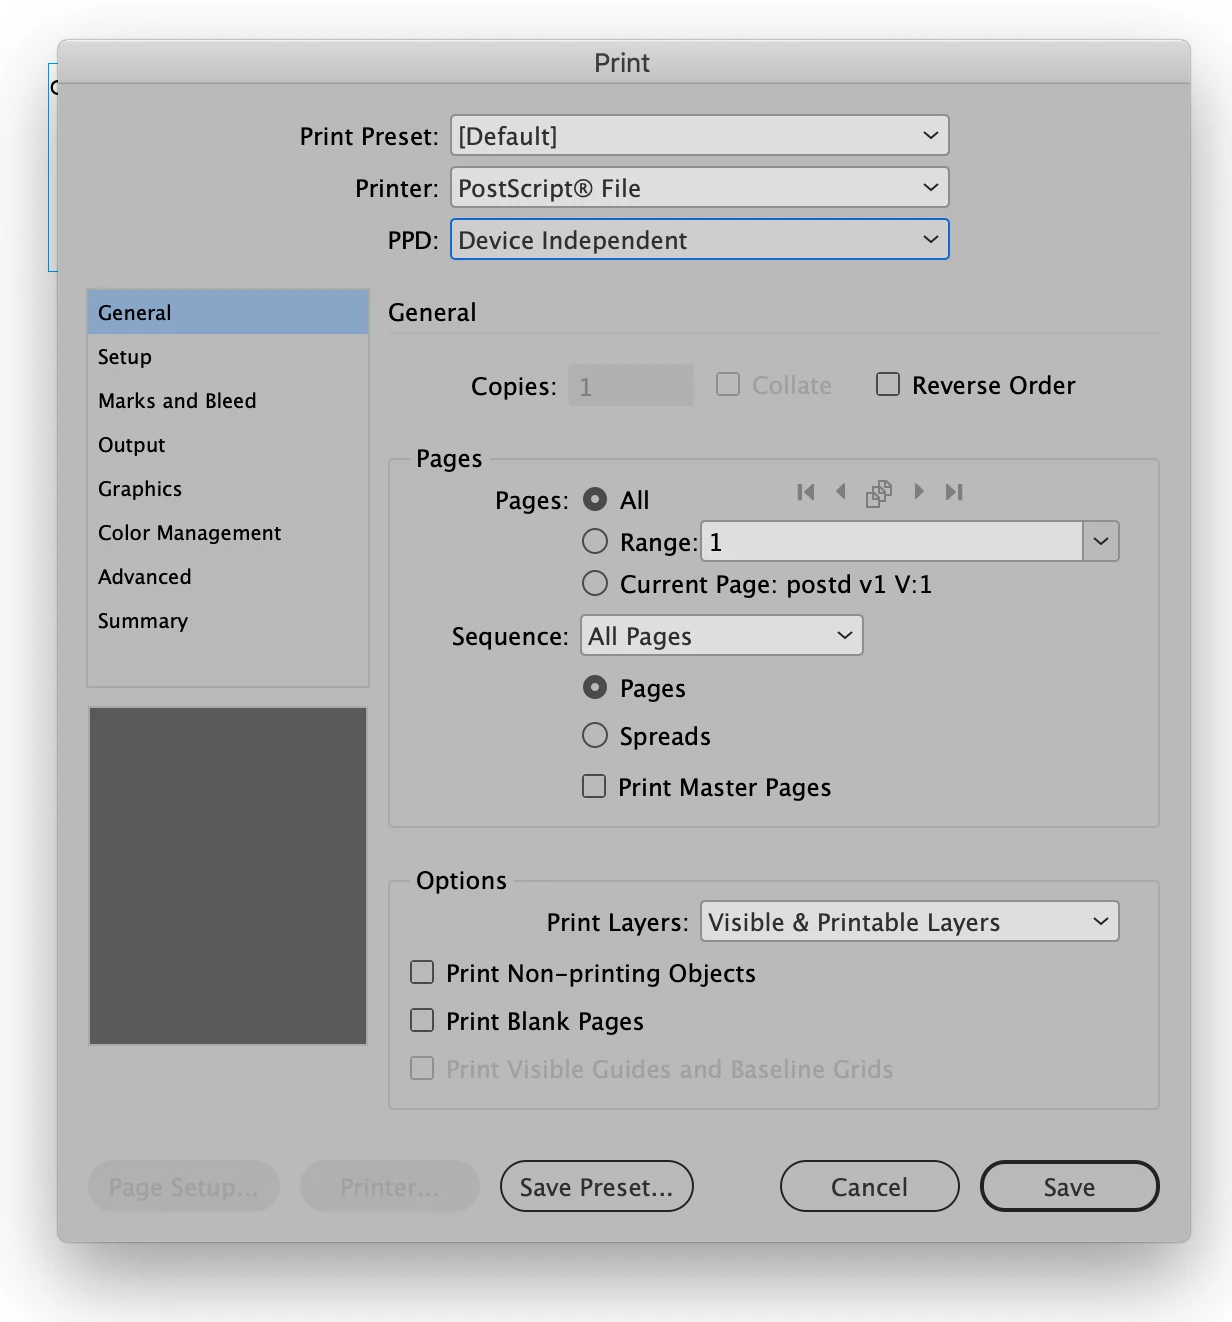The height and width of the screenshot is (1322, 1232).
Task: Open the Marks and Bleed panel
Action: pos(228,400)
